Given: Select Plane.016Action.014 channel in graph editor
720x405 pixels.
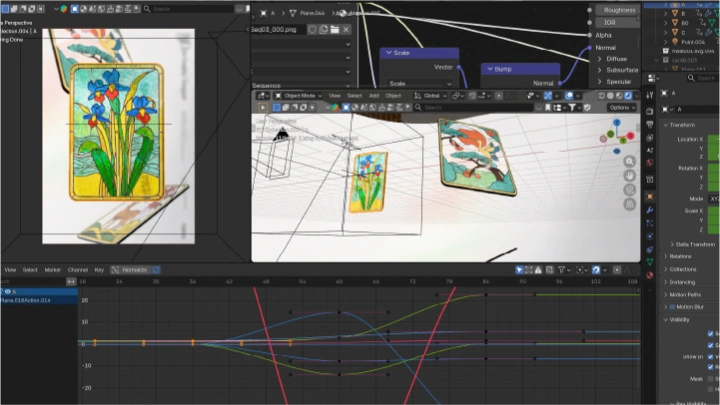Looking at the screenshot, I should click(25, 300).
